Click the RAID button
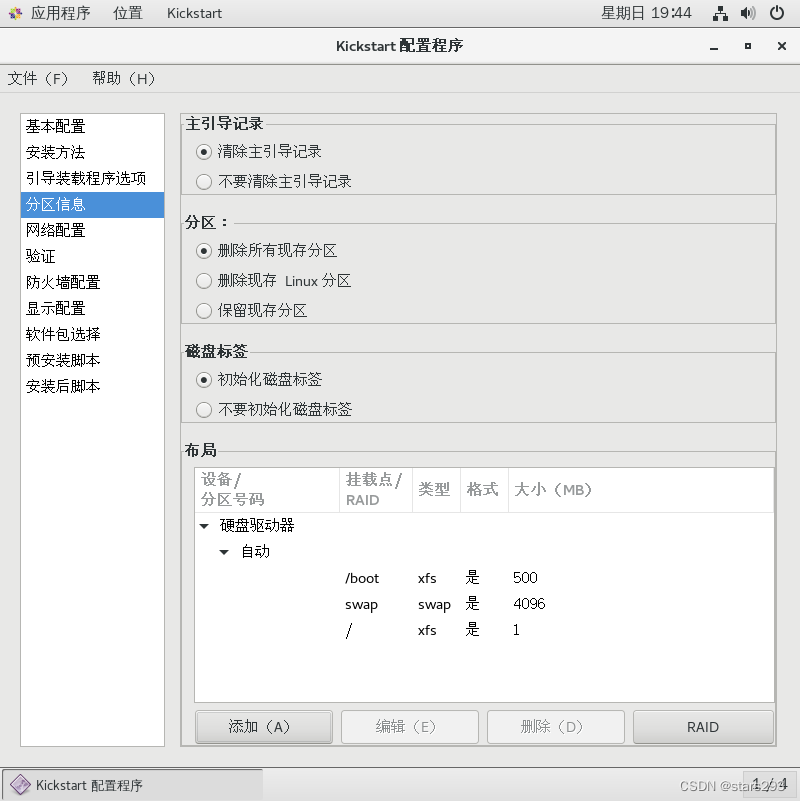 [x=703, y=726]
